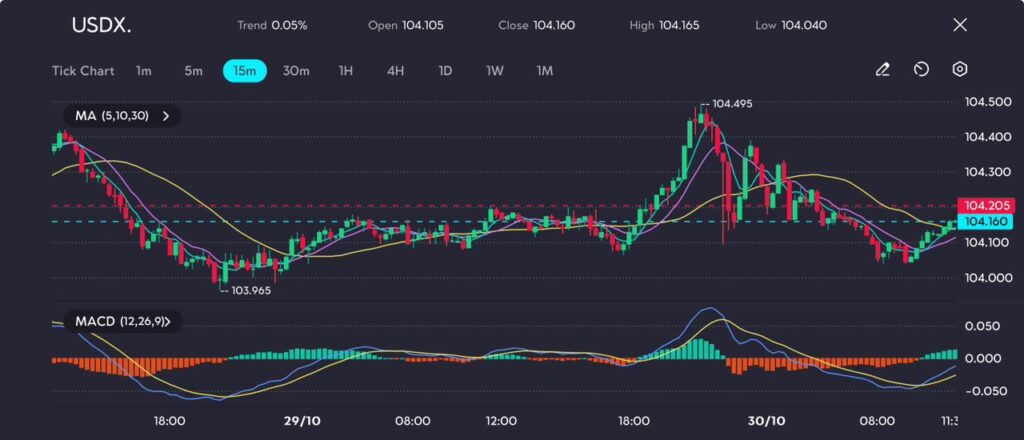1024x440 pixels.
Task: Click the active 15m timeframe pill
Action: click(x=244, y=71)
